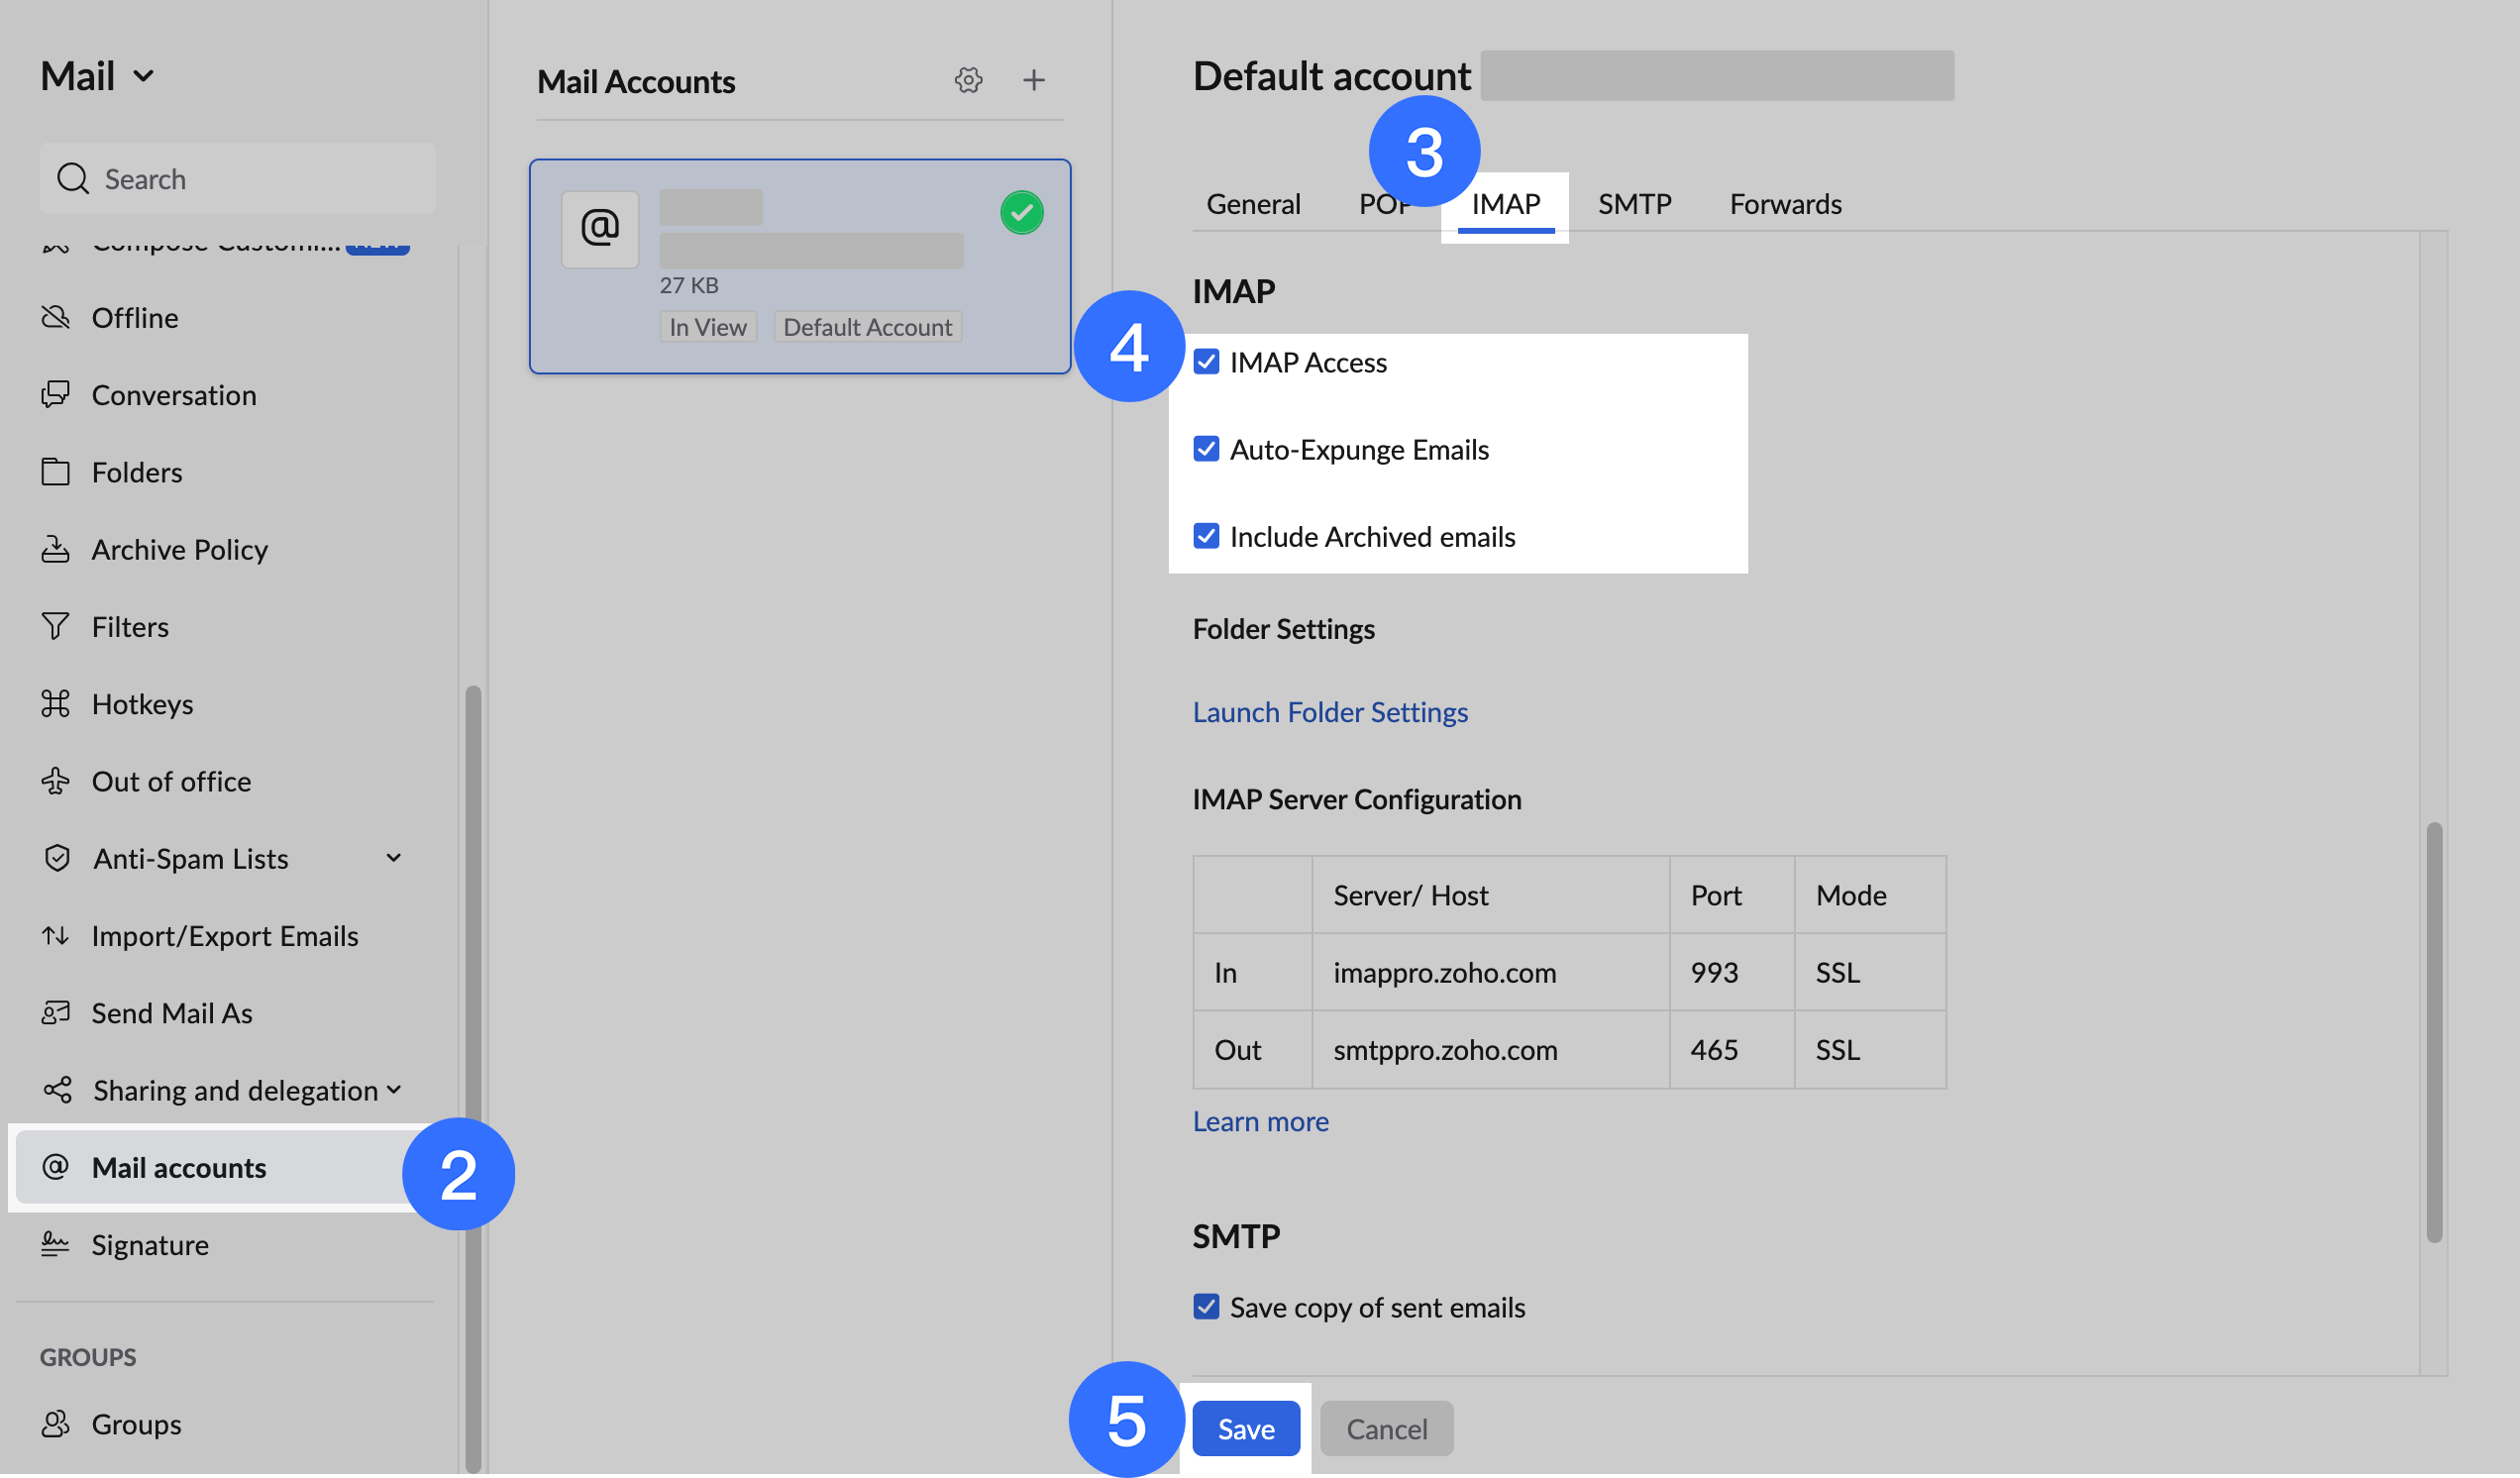Select the Conversation settings icon
Image resolution: width=2520 pixels, height=1478 pixels.
click(57, 394)
